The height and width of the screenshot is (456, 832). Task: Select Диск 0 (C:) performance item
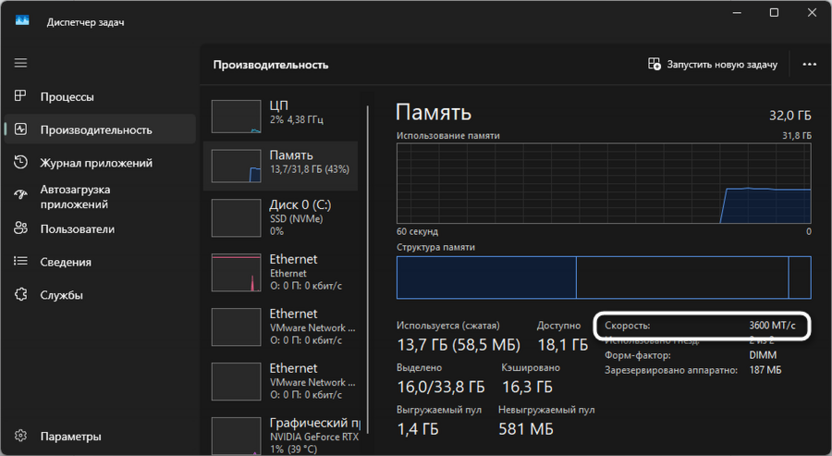click(x=280, y=218)
